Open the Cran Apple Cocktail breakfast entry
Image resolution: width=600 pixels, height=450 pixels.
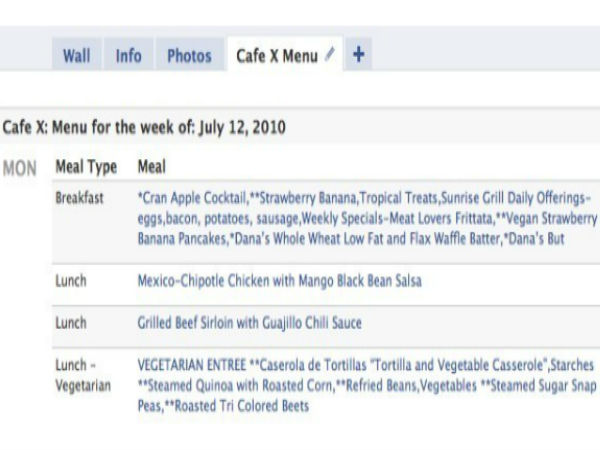pos(190,197)
